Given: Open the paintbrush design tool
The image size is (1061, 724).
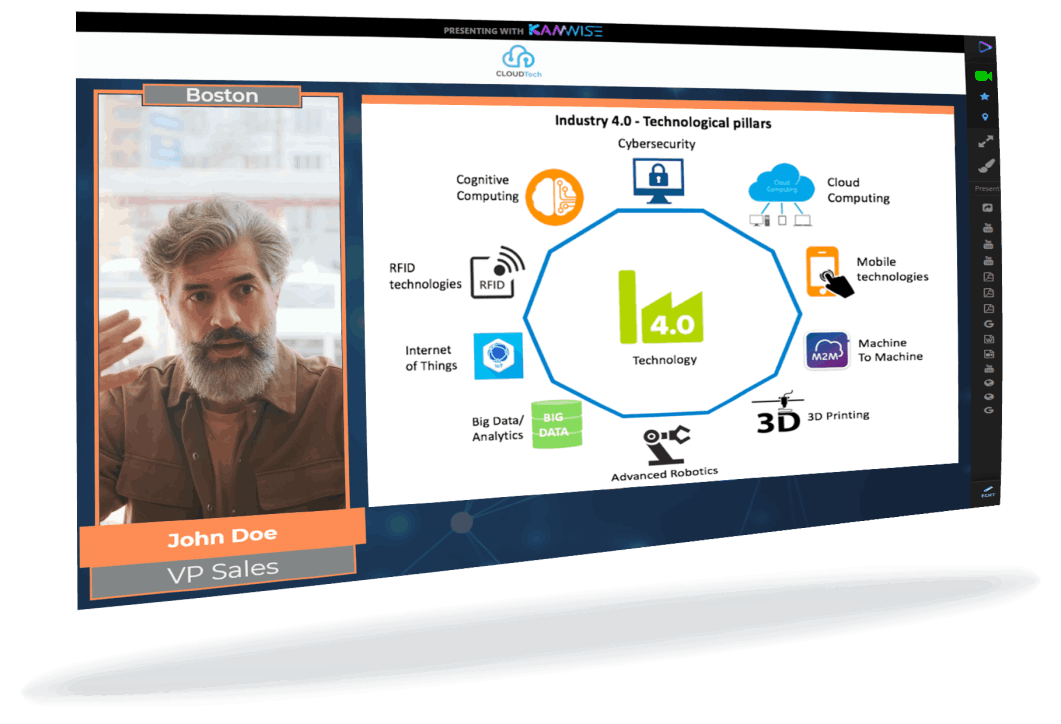Looking at the screenshot, I should [987, 165].
